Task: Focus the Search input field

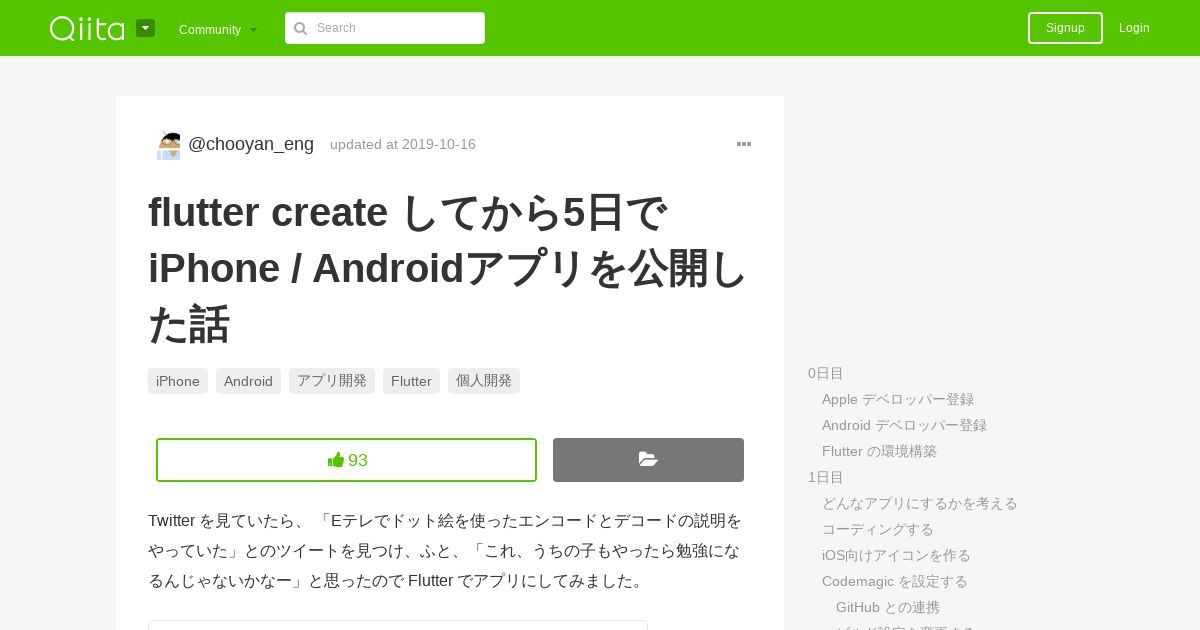Action: 385,28
